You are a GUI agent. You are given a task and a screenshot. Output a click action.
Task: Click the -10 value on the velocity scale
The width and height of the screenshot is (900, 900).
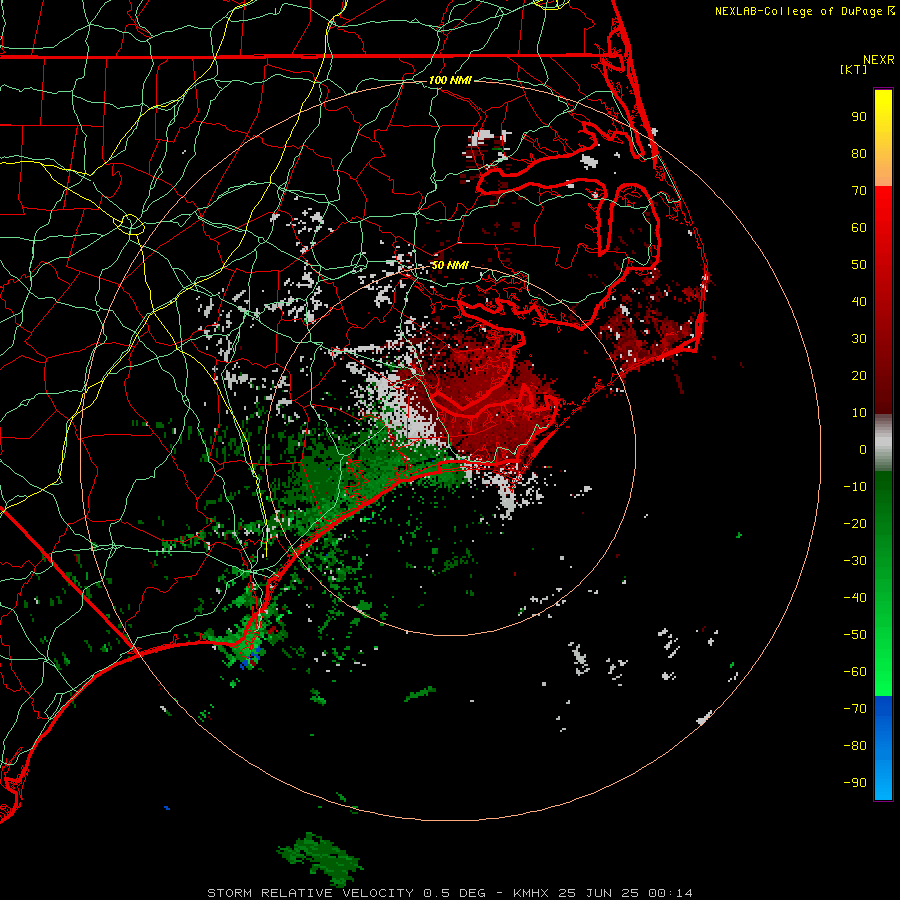click(x=855, y=487)
